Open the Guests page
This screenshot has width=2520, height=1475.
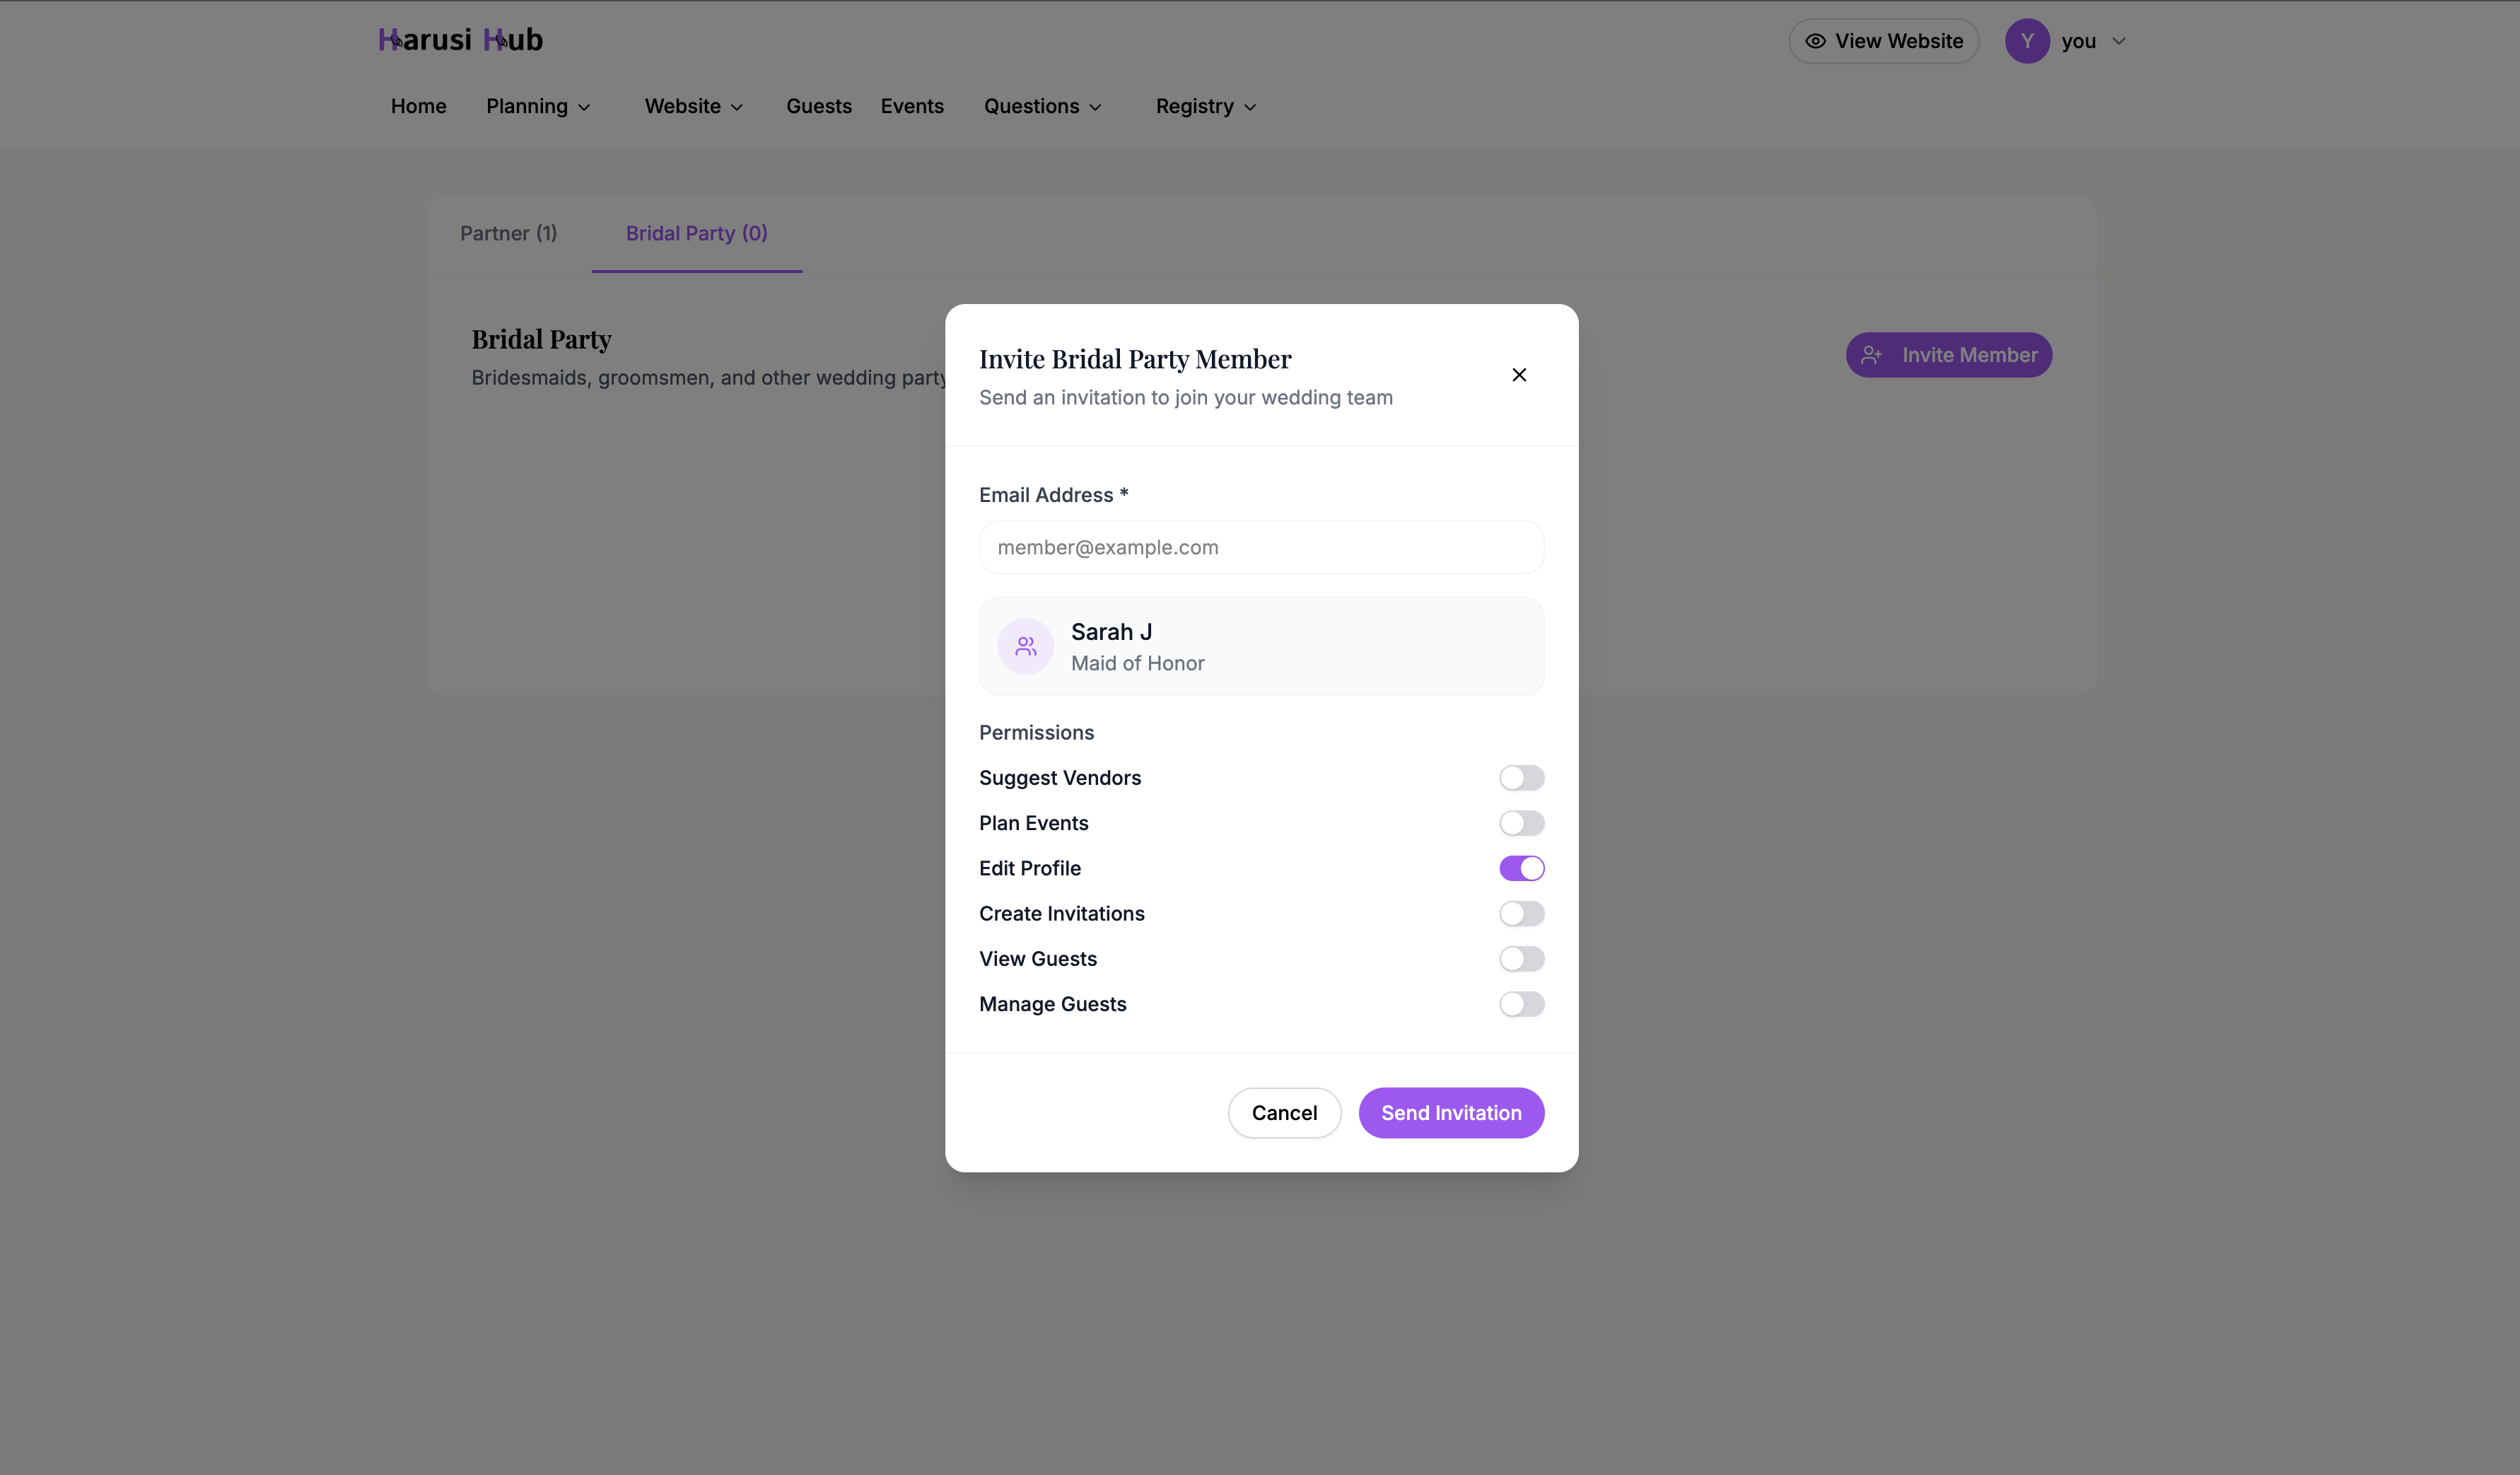[x=818, y=106]
